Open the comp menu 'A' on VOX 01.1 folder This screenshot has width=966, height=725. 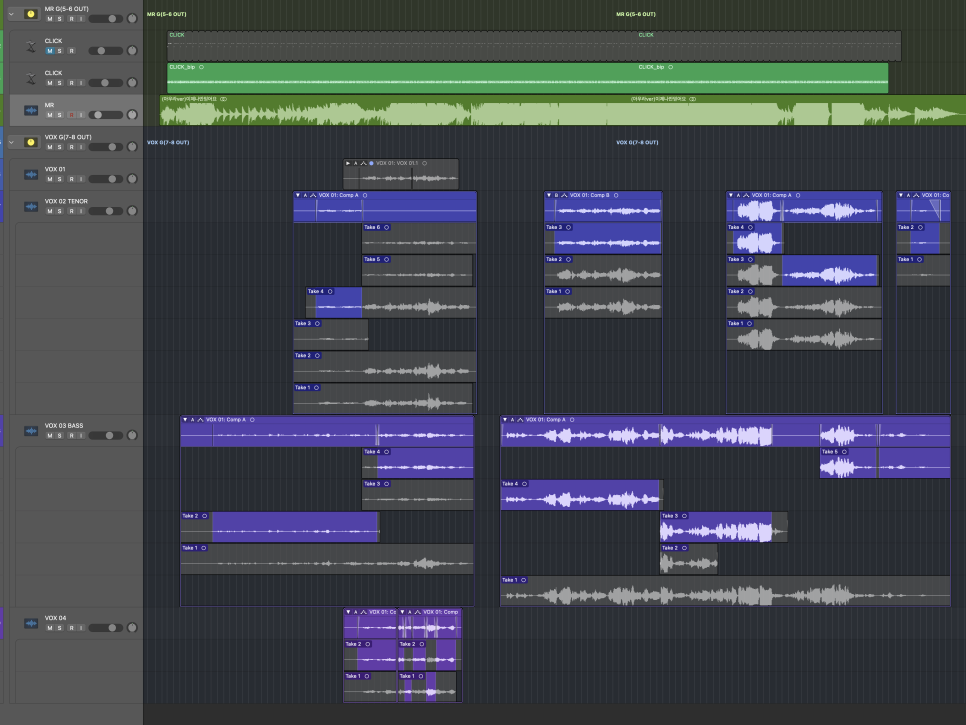click(x=355, y=163)
